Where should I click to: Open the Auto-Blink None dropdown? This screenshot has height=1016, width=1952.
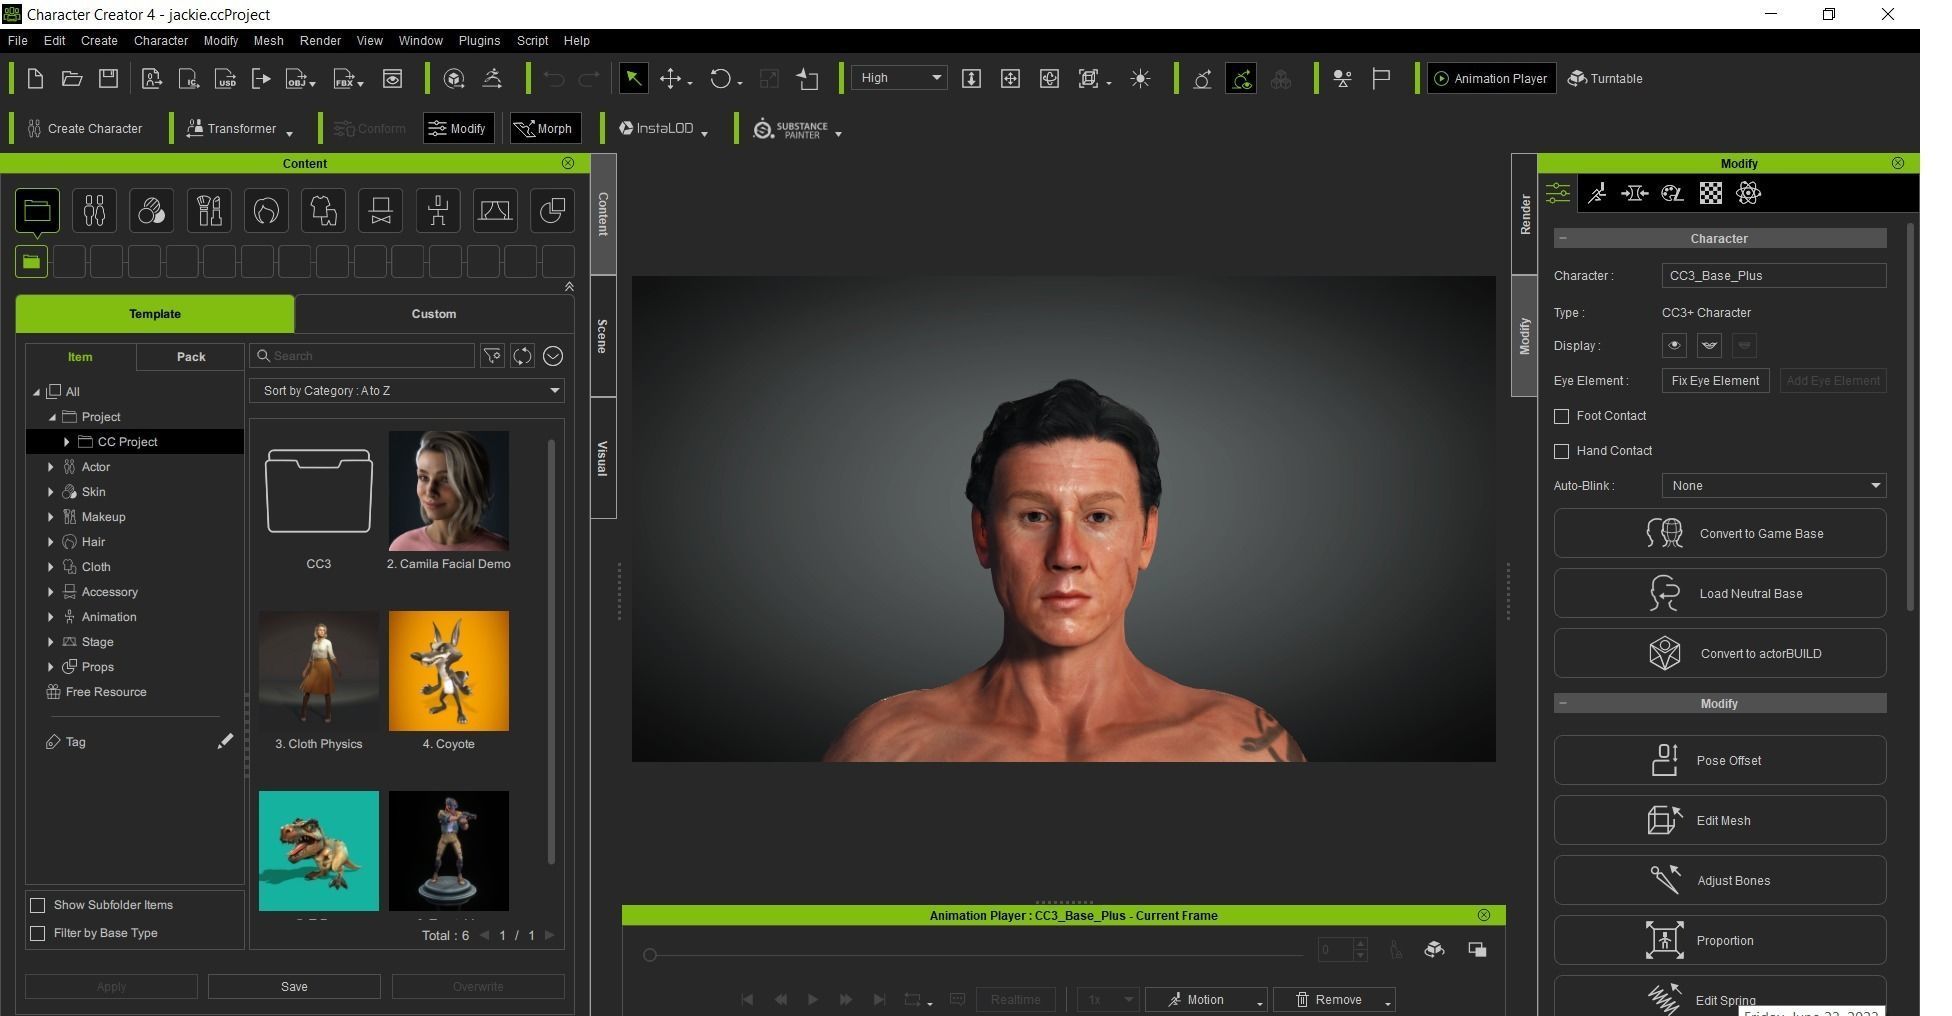tap(1774, 486)
